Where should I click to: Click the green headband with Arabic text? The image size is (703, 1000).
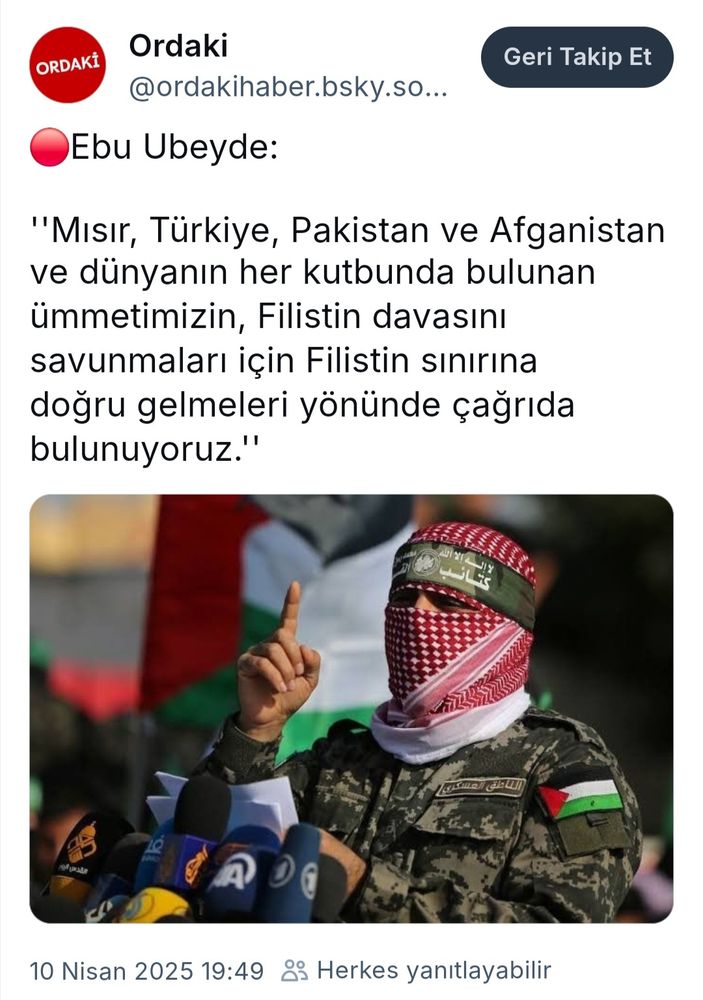[x=463, y=571]
